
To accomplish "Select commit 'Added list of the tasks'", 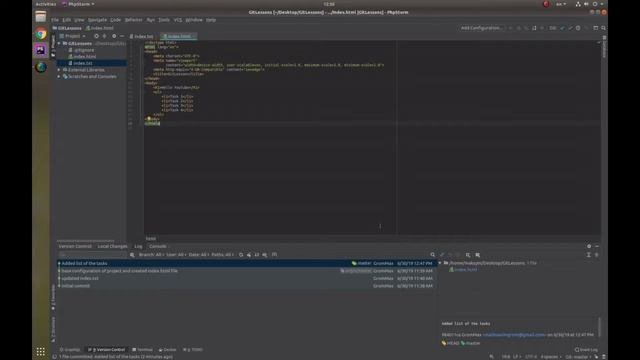I will pyautogui.click(x=247, y=264).
